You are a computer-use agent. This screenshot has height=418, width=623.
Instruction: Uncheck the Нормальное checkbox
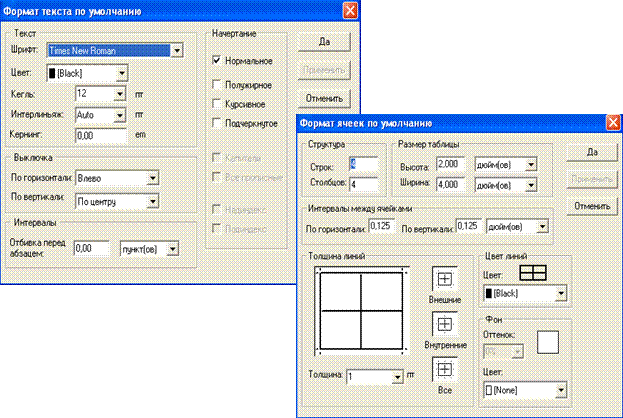click(x=217, y=61)
